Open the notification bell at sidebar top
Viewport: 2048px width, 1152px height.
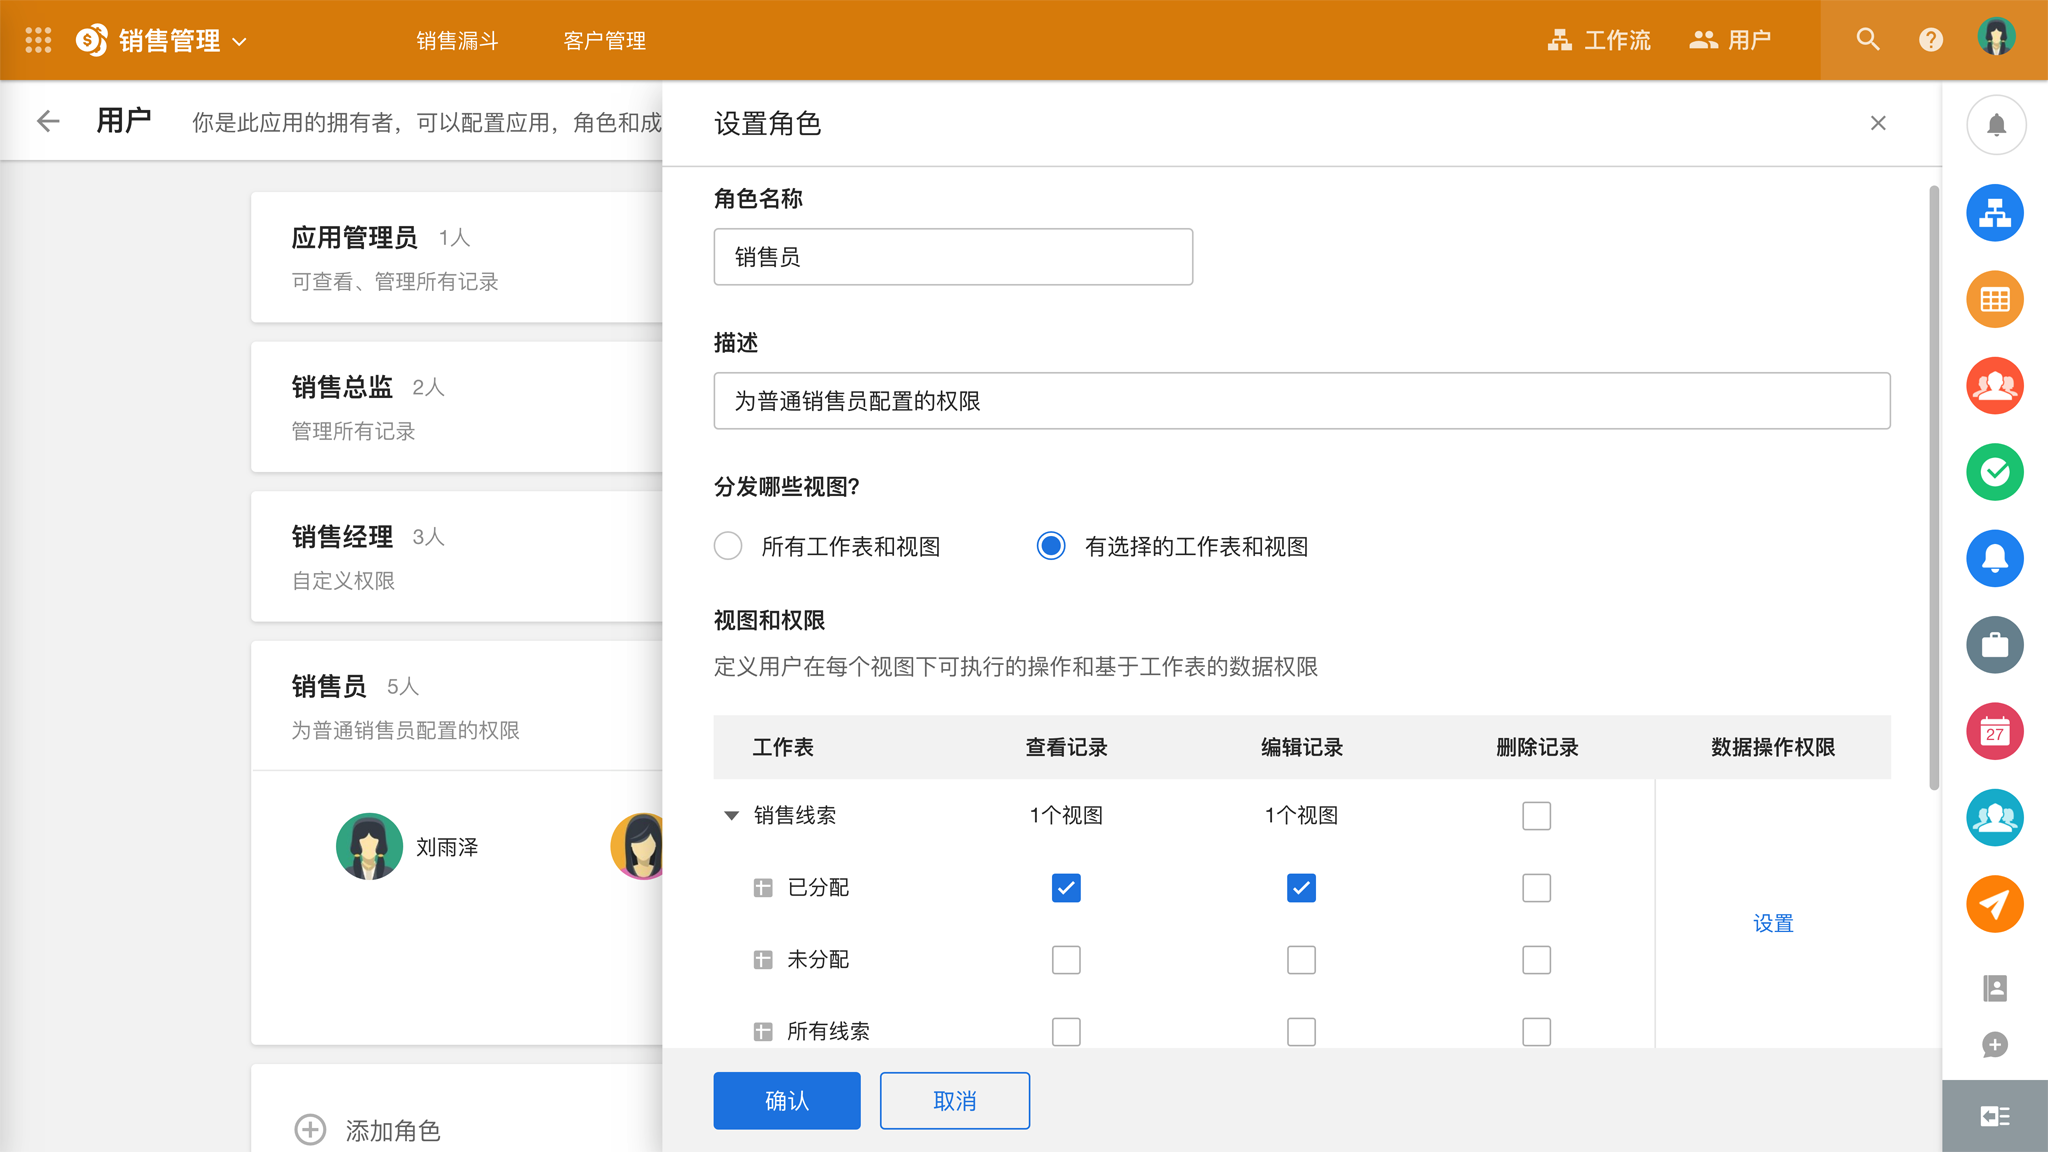tap(1995, 124)
